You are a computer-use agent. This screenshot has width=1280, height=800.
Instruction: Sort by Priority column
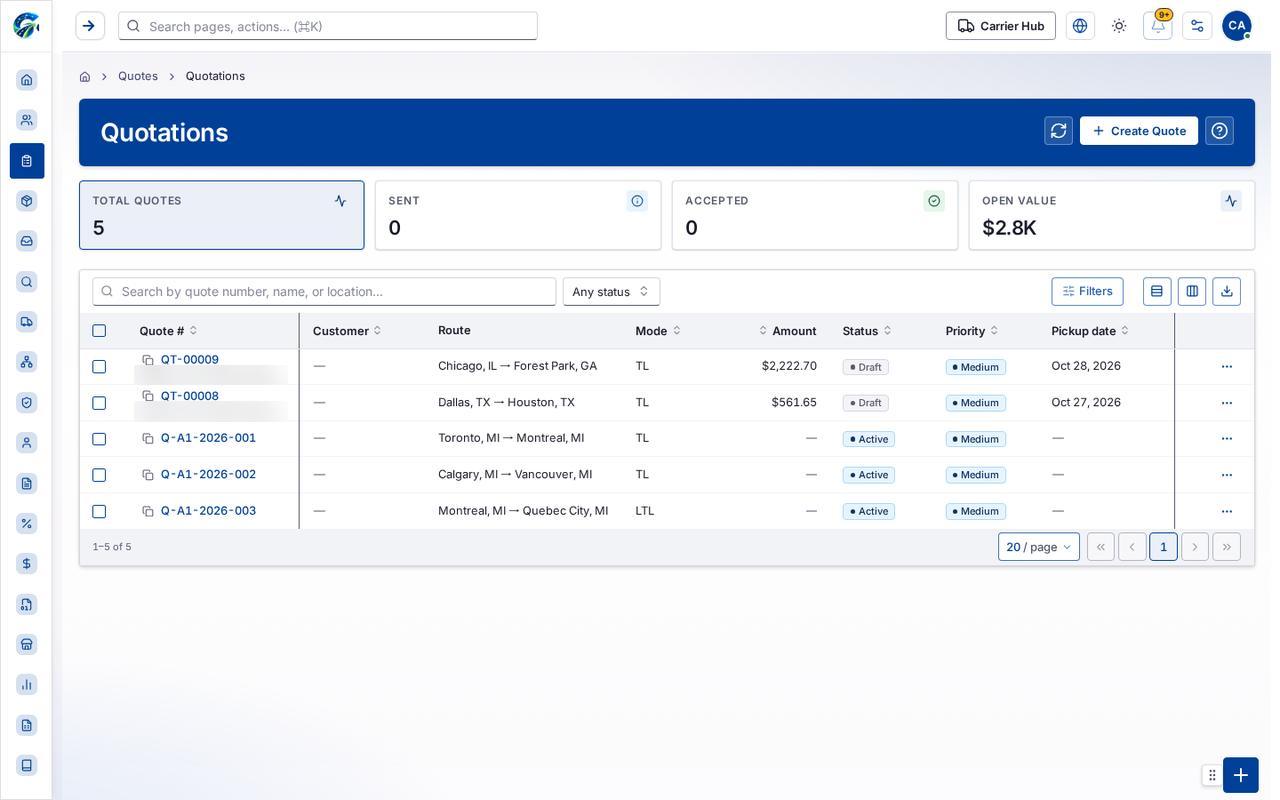coord(972,331)
